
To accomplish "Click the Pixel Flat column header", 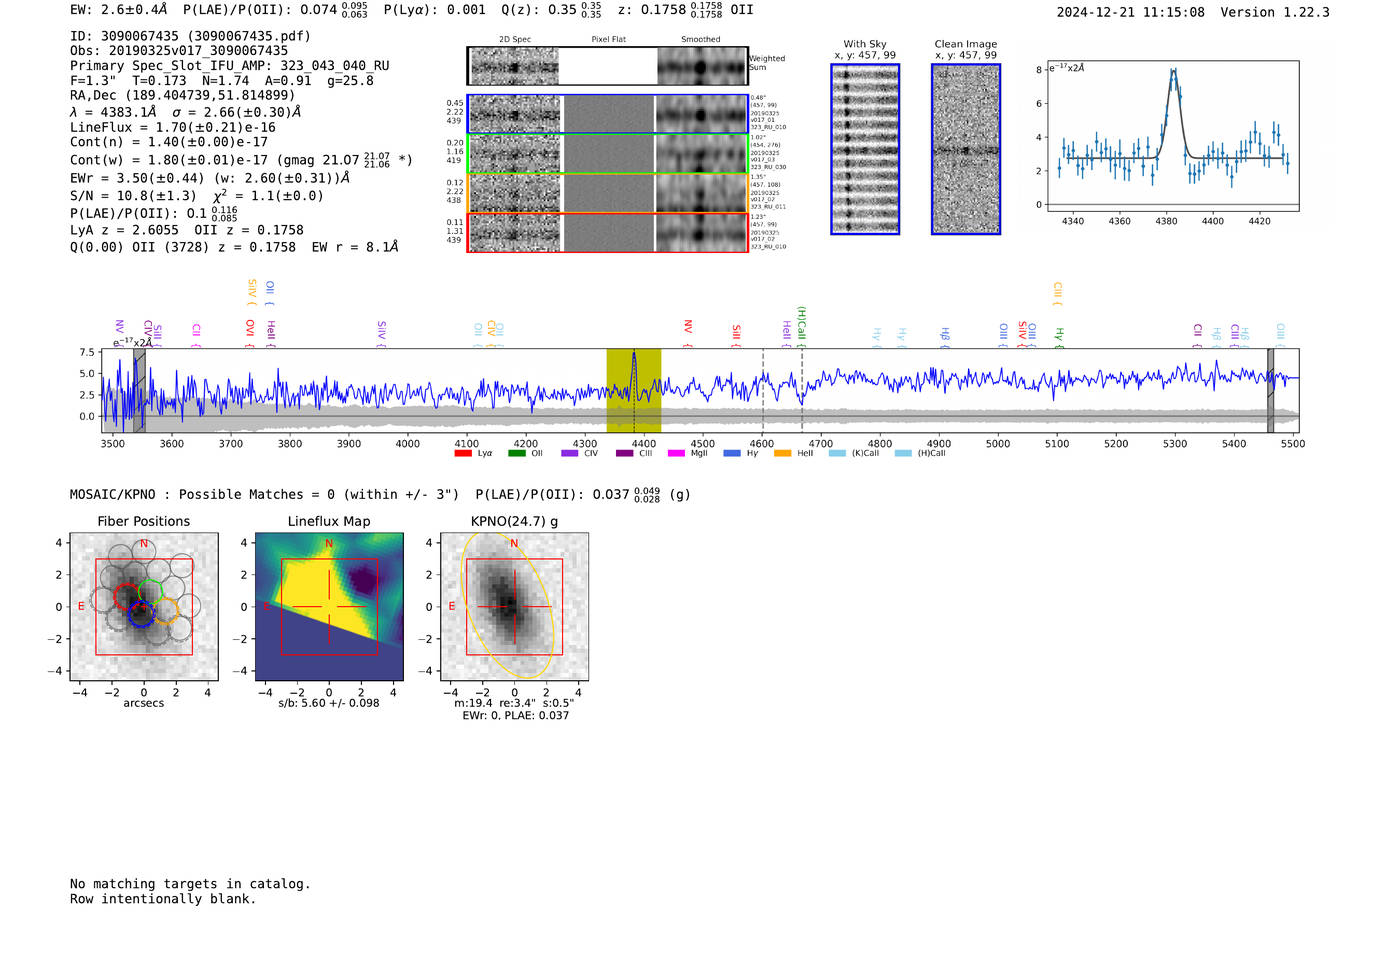I will (608, 40).
